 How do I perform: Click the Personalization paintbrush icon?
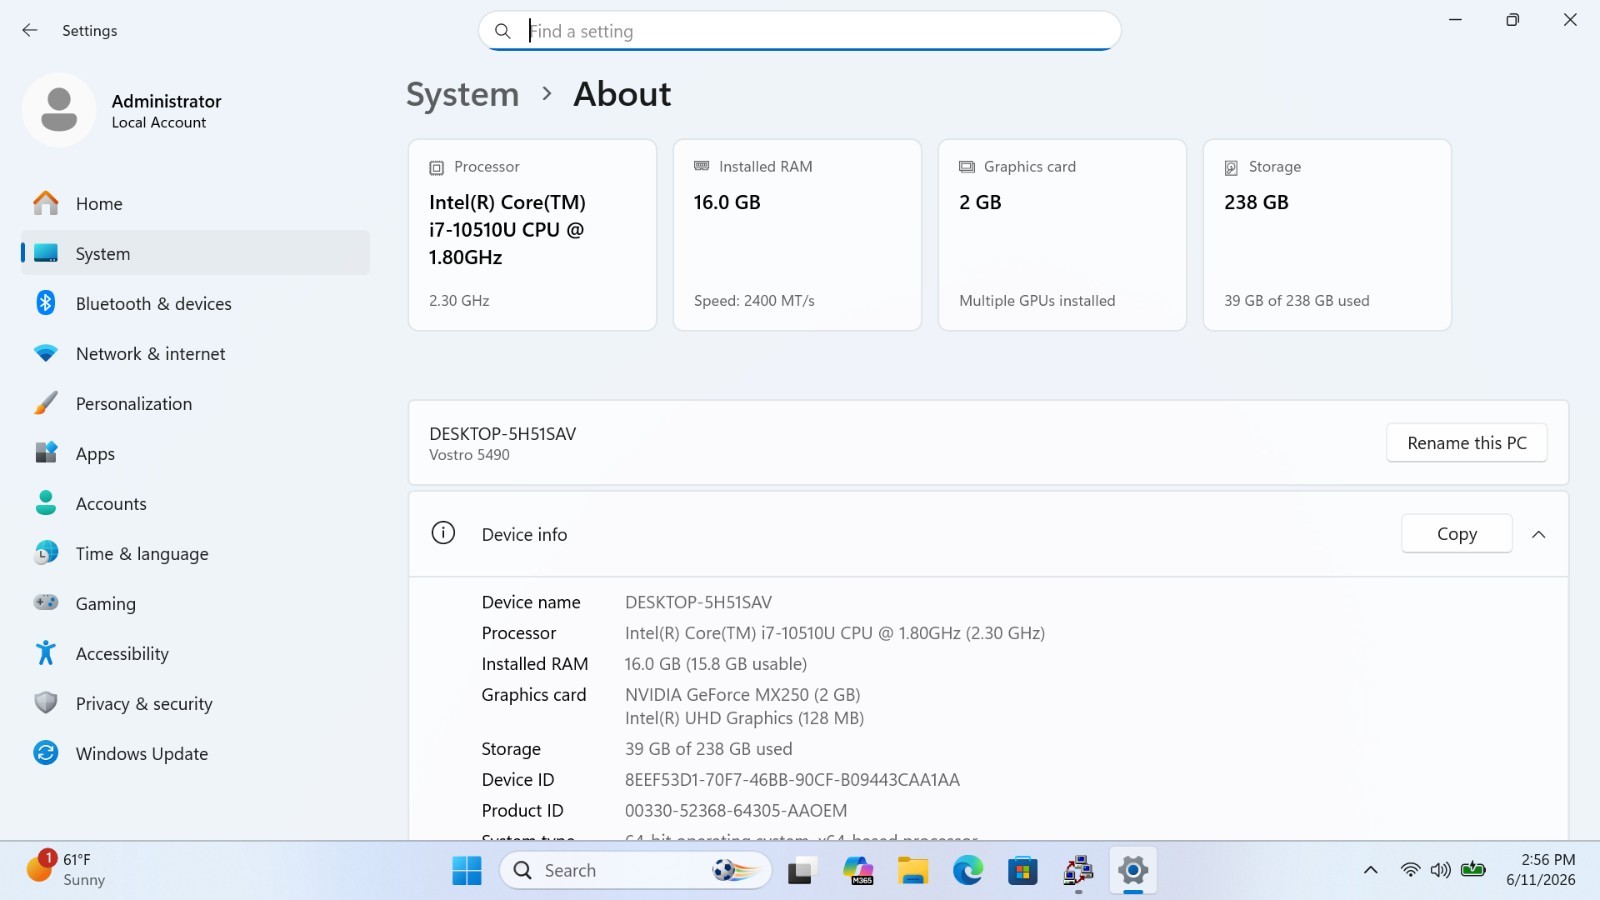(x=46, y=403)
